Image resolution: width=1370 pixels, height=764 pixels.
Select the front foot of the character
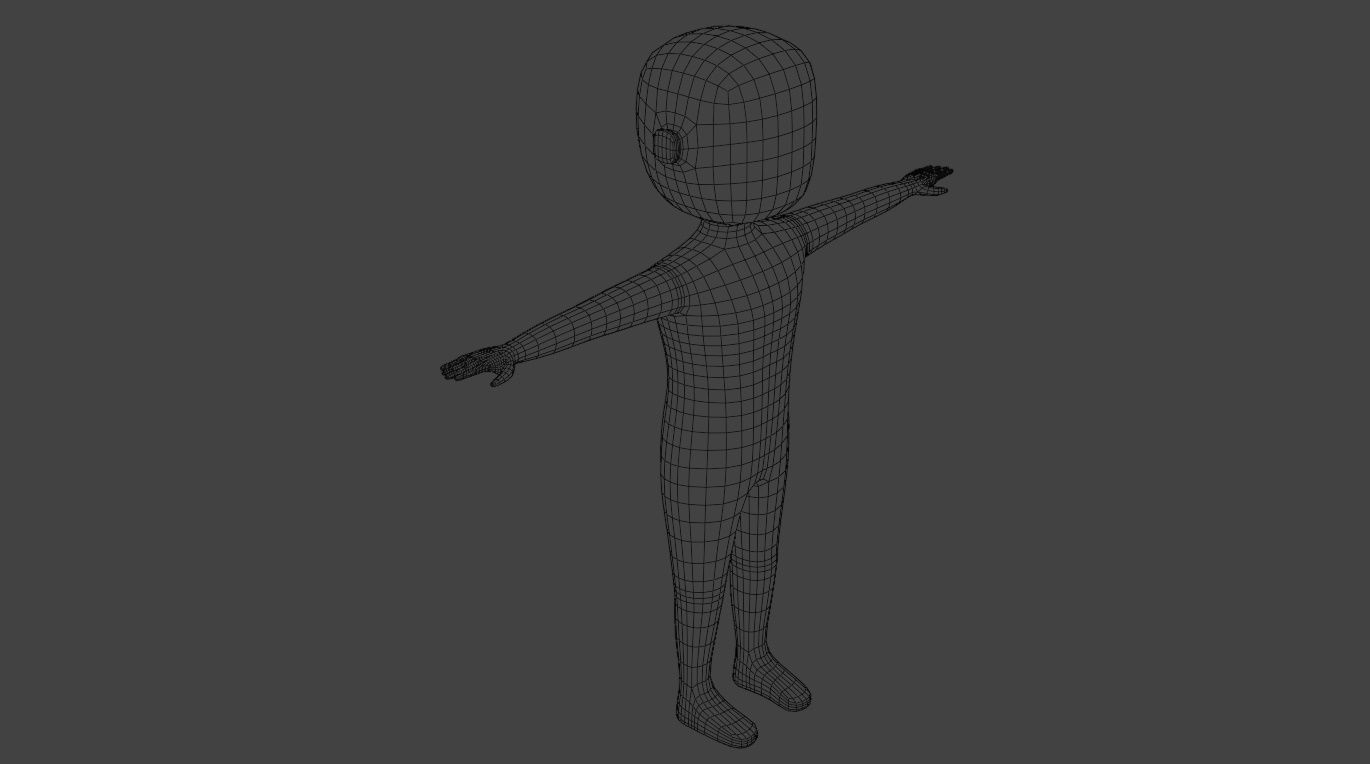(716, 714)
